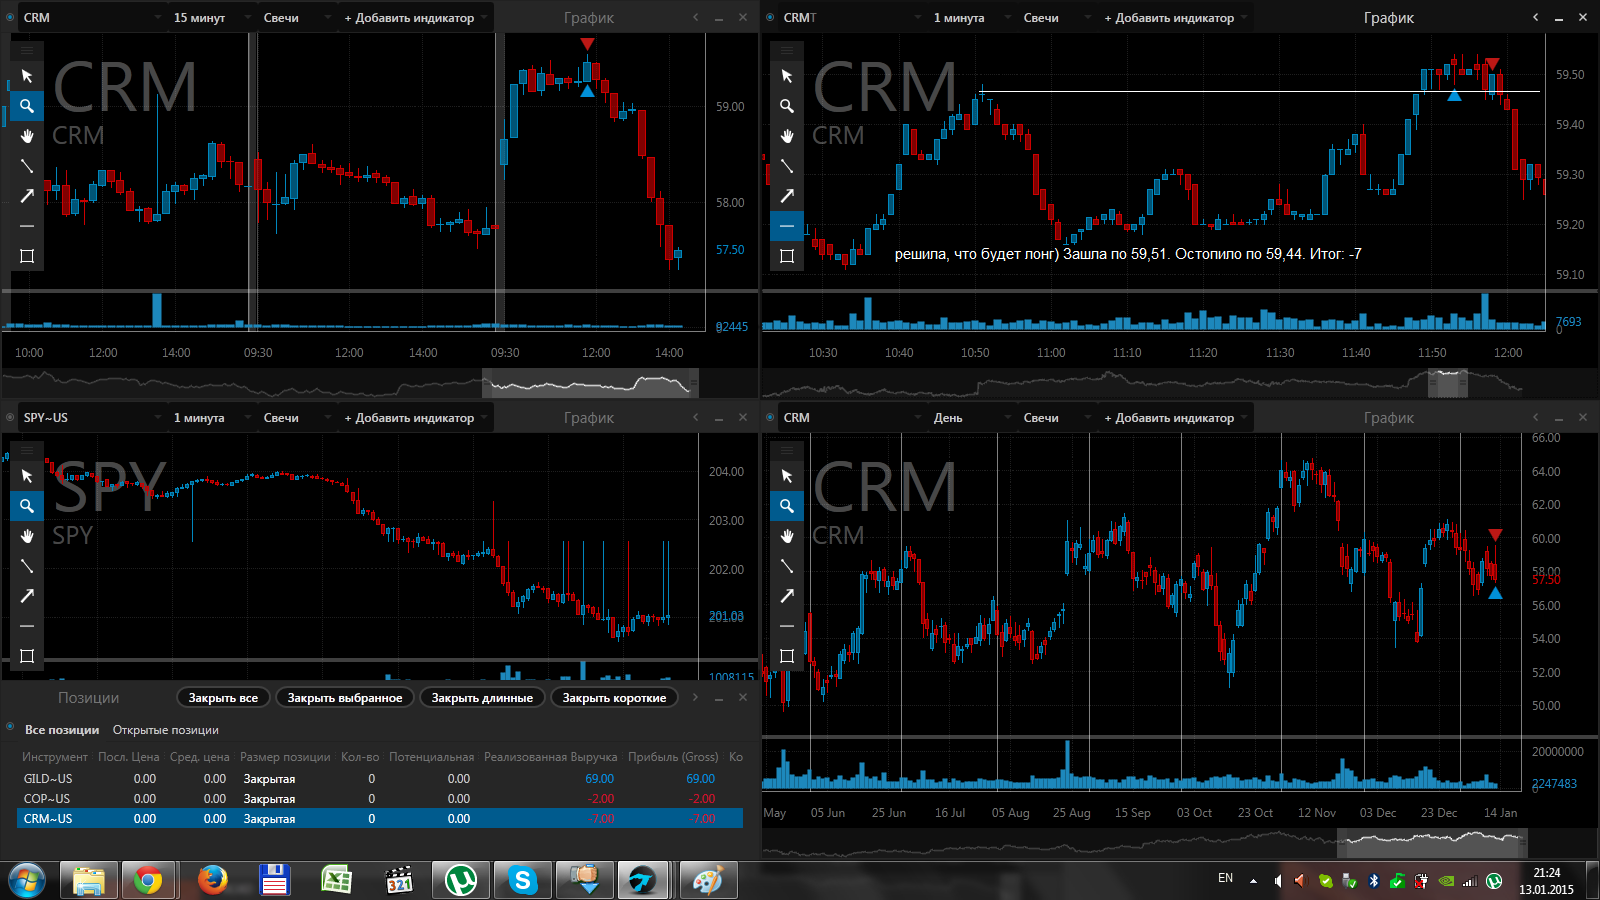Click the 'Закрыть короткие' button
The image size is (1600, 900).
(614, 698)
